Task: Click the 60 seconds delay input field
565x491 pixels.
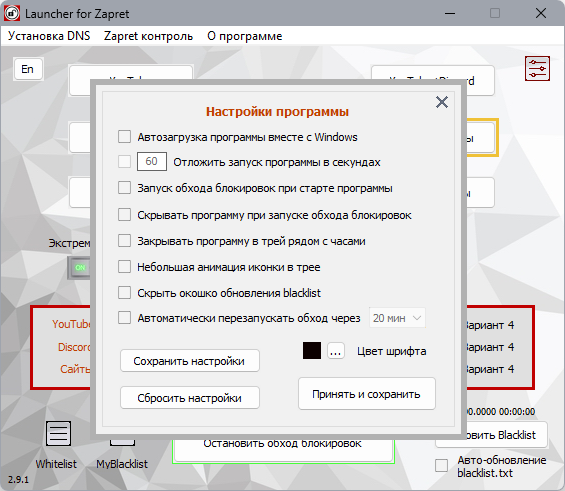Action: pos(151,161)
